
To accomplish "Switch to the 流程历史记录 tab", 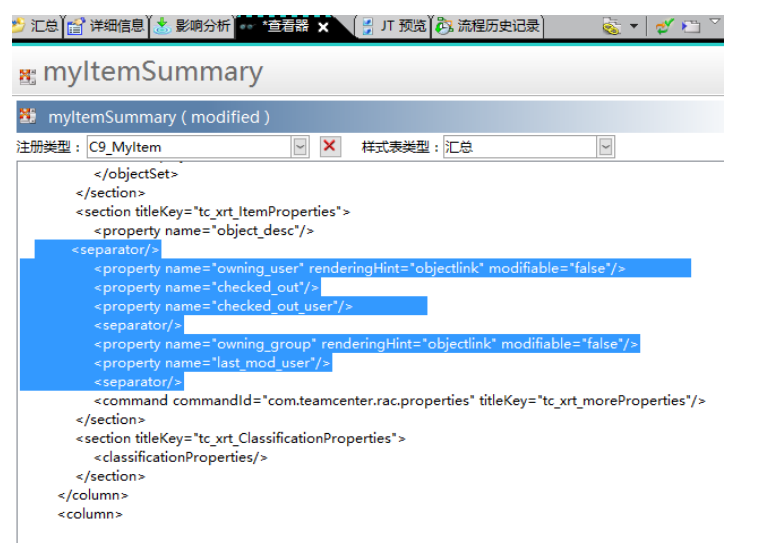I will [x=489, y=27].
